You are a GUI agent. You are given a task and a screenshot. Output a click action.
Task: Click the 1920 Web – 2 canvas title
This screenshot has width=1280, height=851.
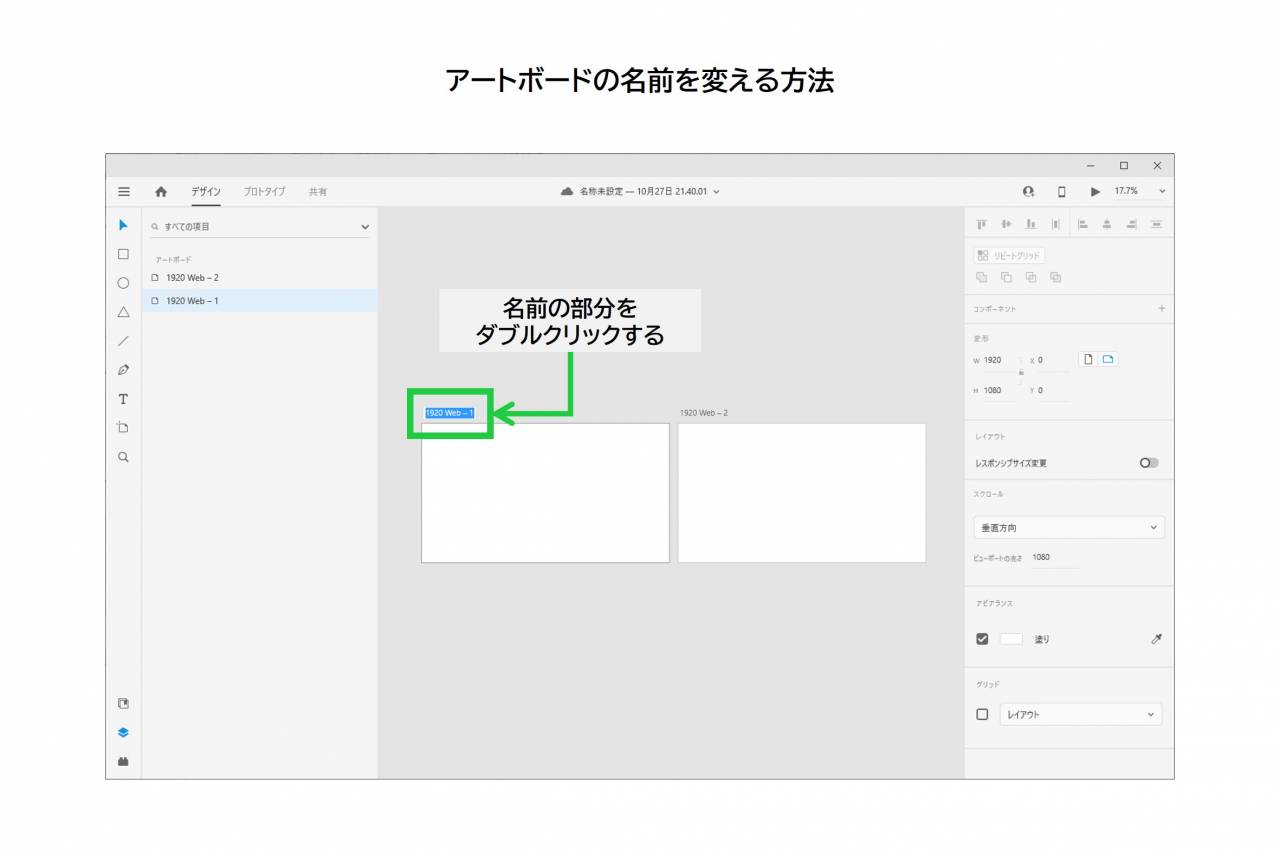click(704, 413)
